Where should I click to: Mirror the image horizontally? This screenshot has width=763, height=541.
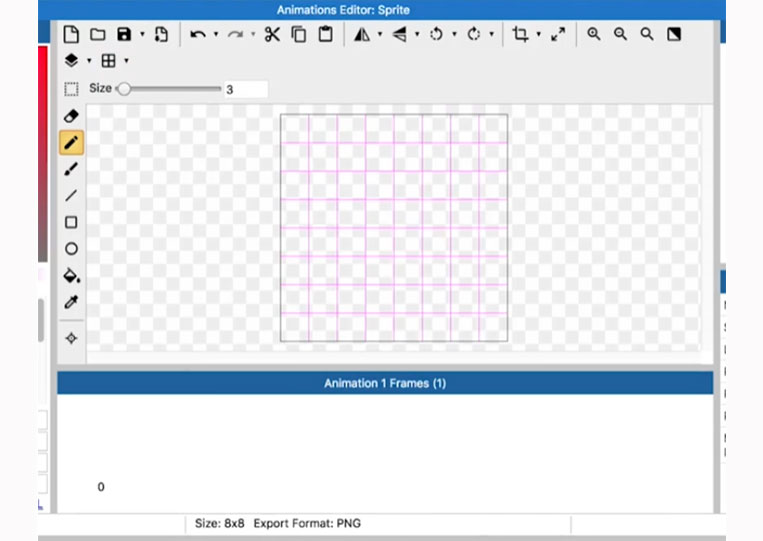tap(362, 35)
